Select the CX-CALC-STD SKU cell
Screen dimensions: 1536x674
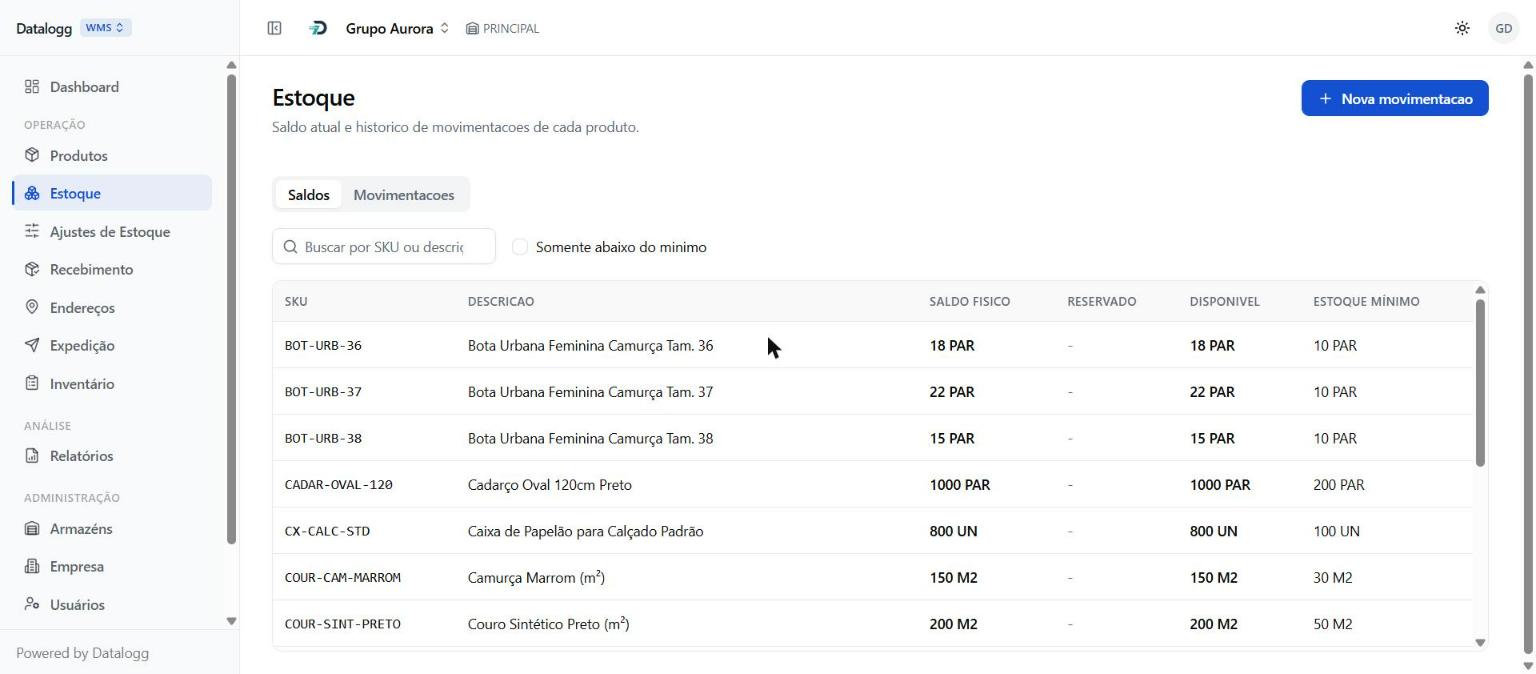point(327,532)
